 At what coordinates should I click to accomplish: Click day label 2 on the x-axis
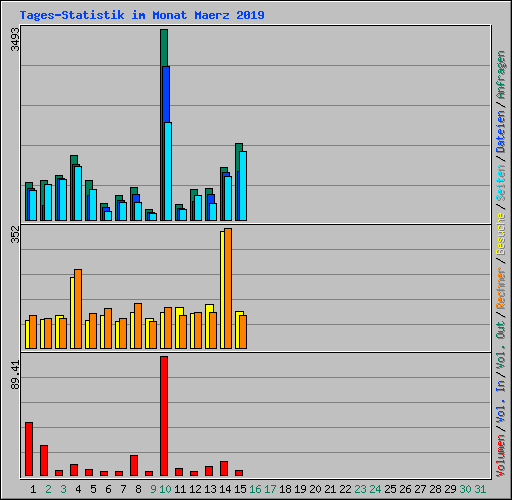tap(48, 489)
